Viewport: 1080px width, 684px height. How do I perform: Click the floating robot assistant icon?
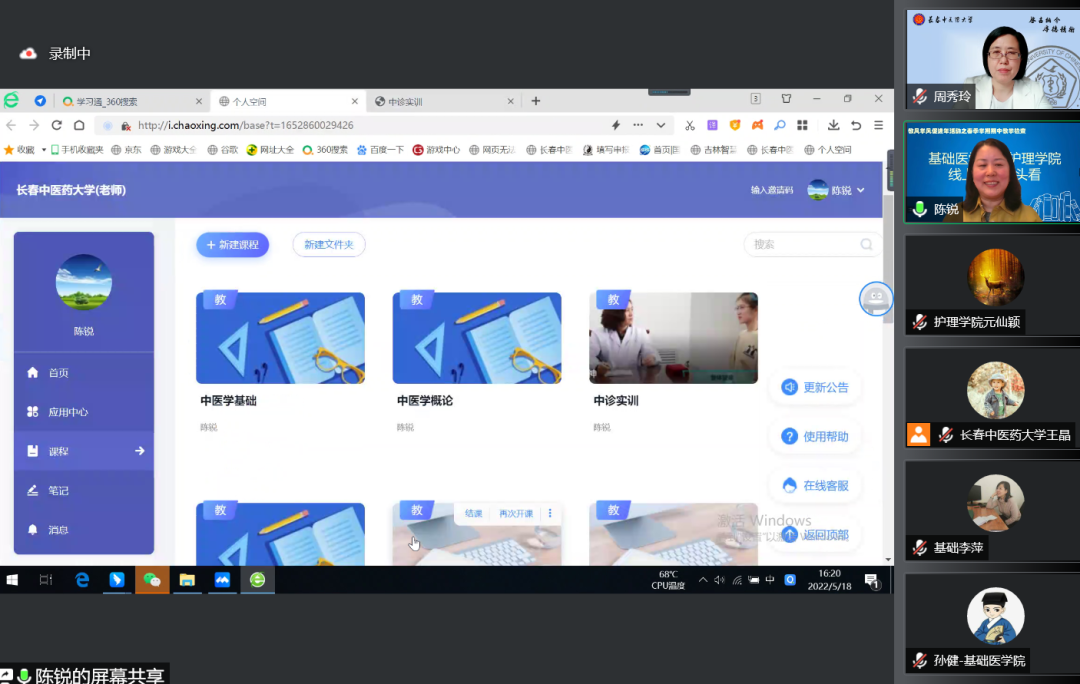[x=876, y=298]
